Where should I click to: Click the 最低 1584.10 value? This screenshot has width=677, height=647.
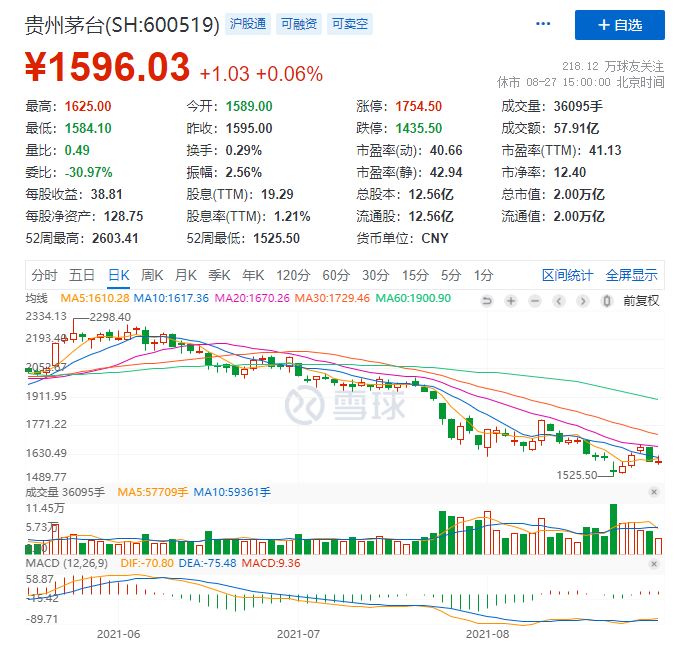[x=88, y=128]
